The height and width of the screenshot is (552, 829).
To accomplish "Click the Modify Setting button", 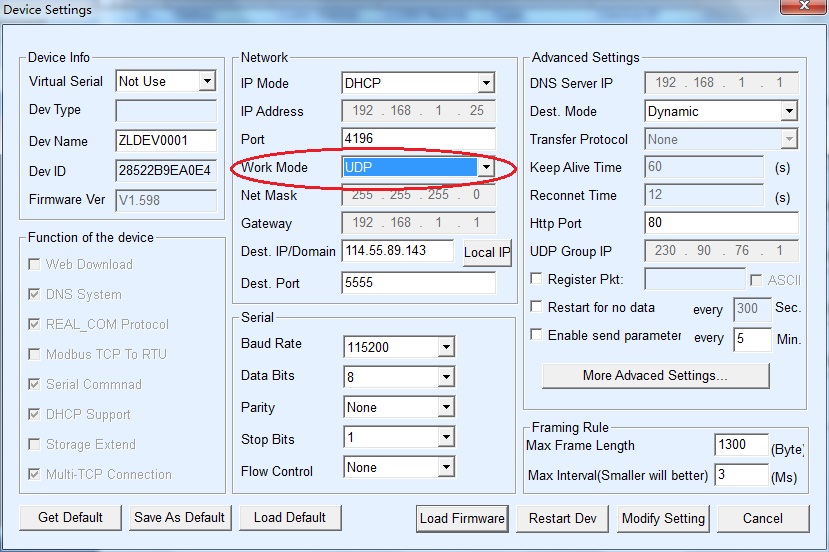I will click(663, 518).
